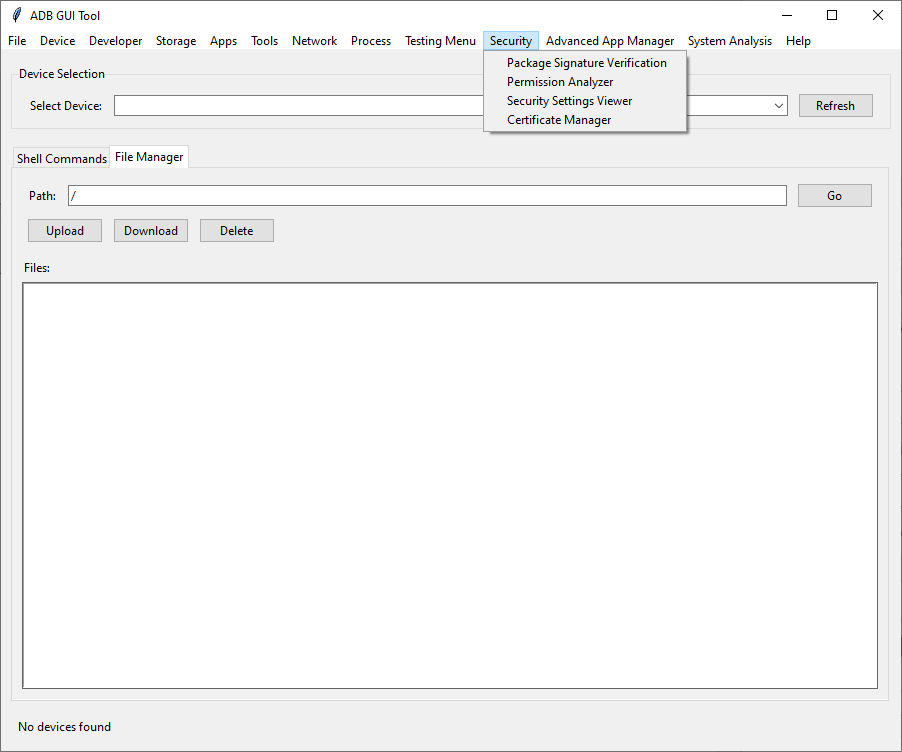Open the Device menu
Viewport: 902px width, 752px height.
click(57, 41)
